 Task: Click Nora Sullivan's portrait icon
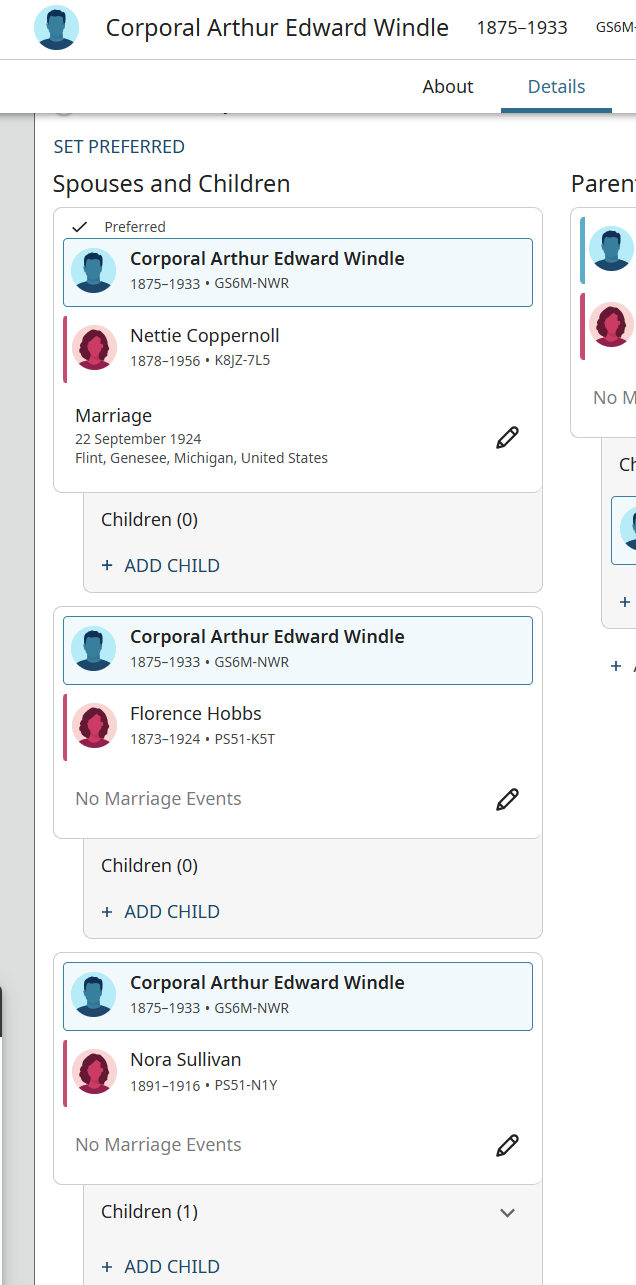pos(94,1072)
